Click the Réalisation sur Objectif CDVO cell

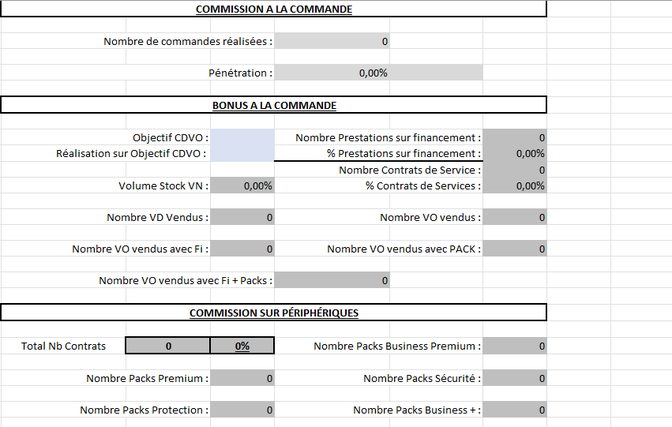point(242,153)
